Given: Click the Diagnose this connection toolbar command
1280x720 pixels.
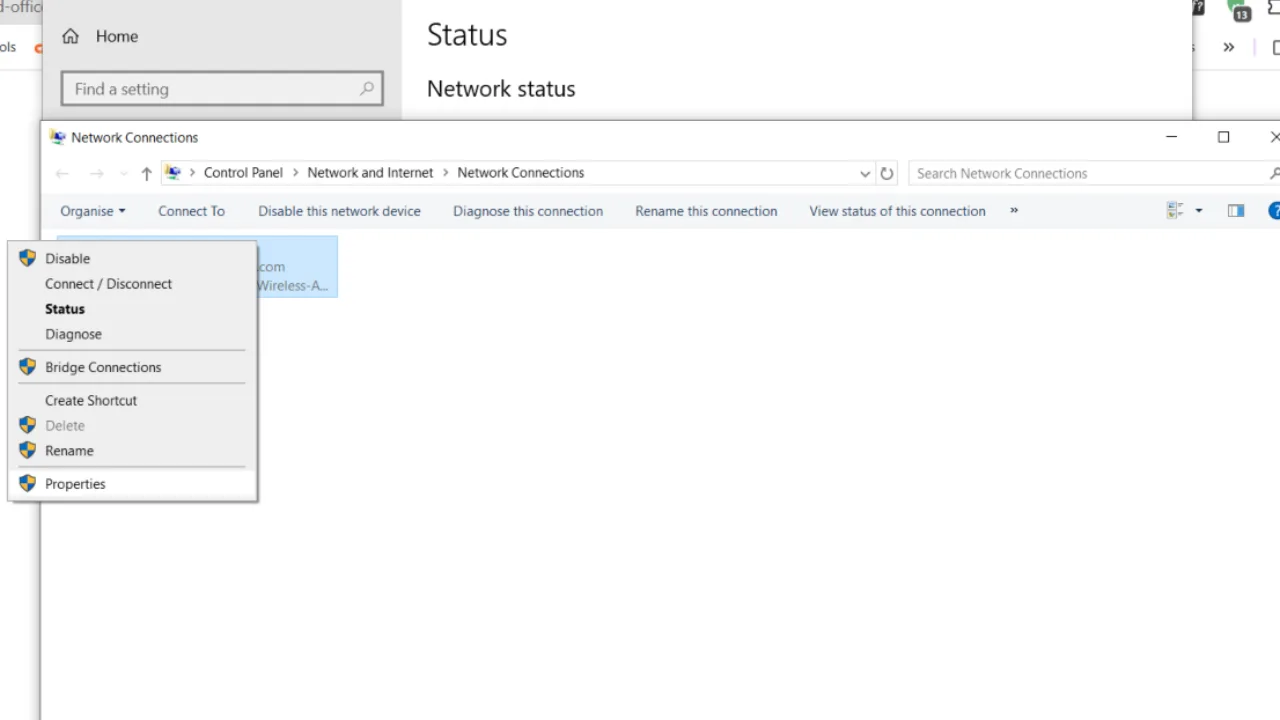Looking at the screenshot, I should [x=527, y=211].
